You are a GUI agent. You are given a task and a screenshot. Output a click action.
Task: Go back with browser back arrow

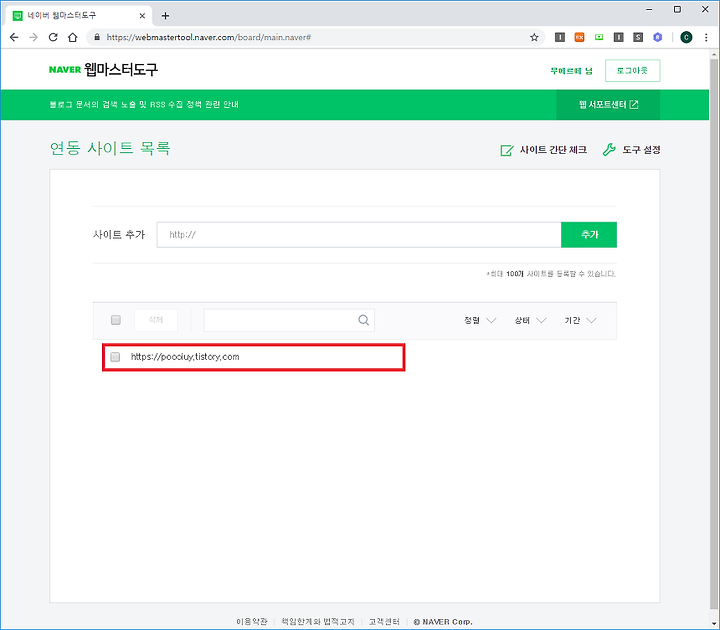point(14,37)
